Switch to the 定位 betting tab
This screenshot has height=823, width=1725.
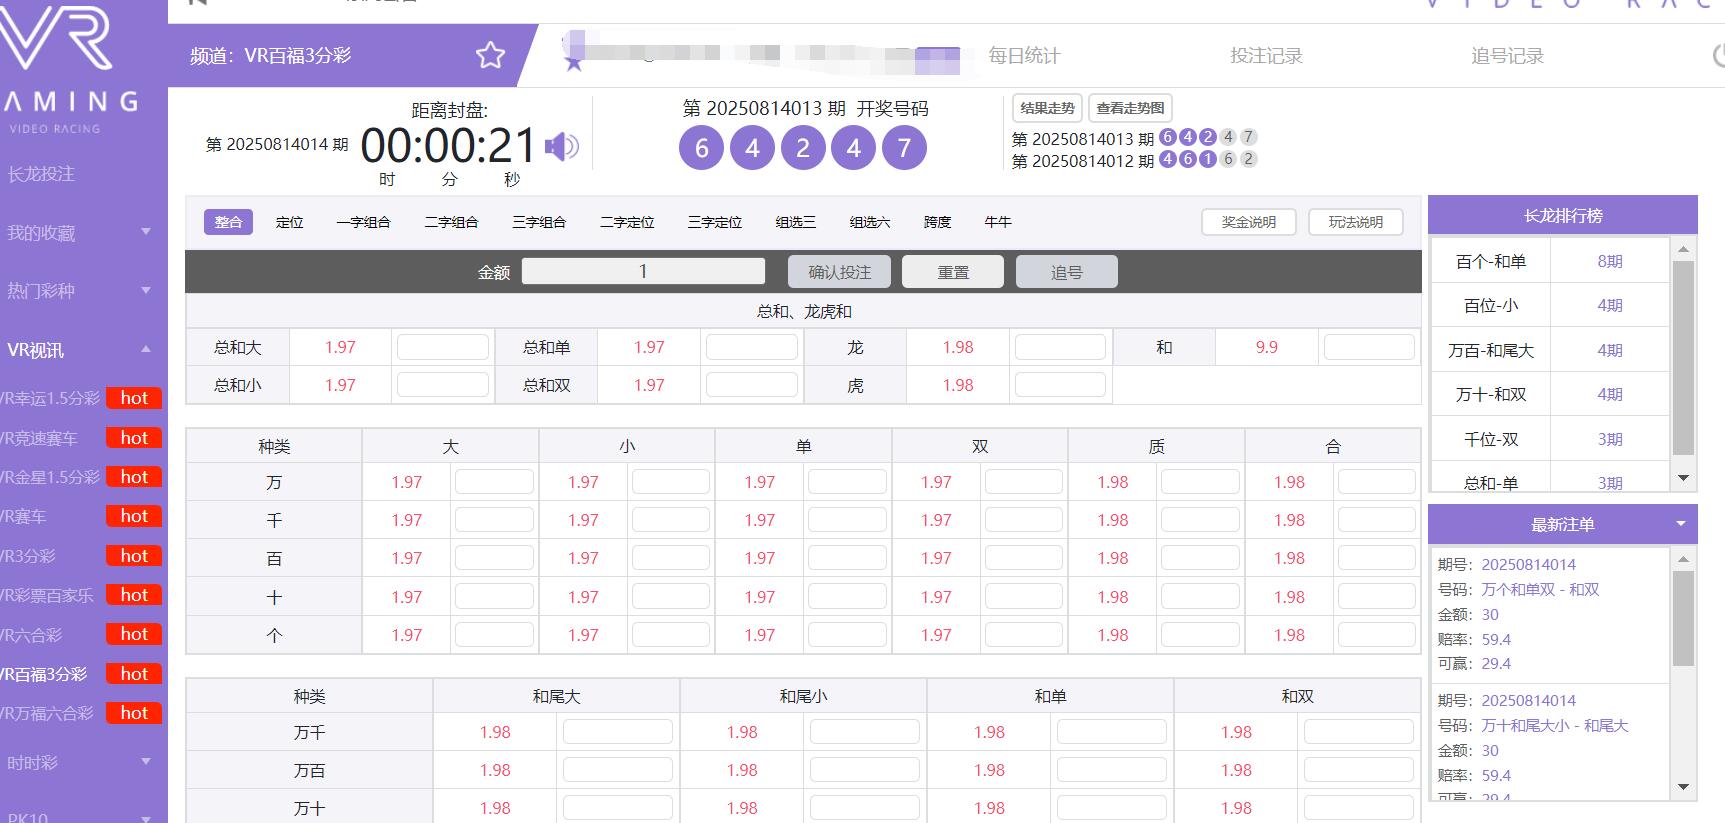(289, 222)
